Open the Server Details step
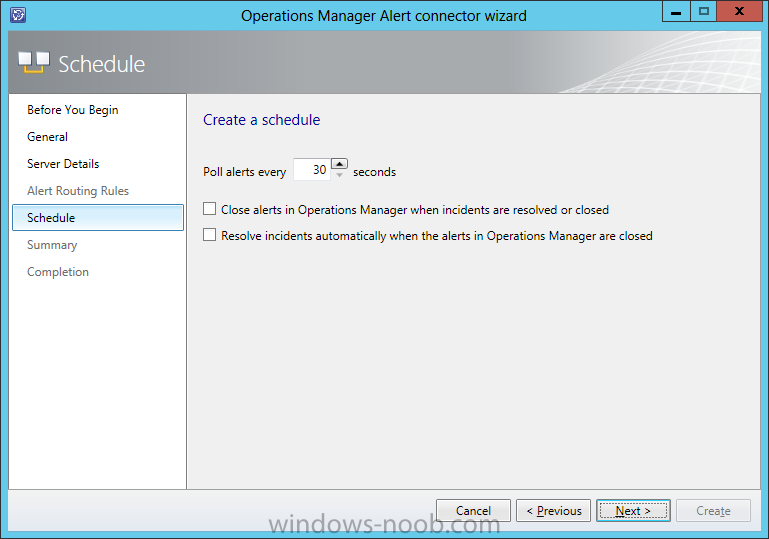 pos(63,164)
